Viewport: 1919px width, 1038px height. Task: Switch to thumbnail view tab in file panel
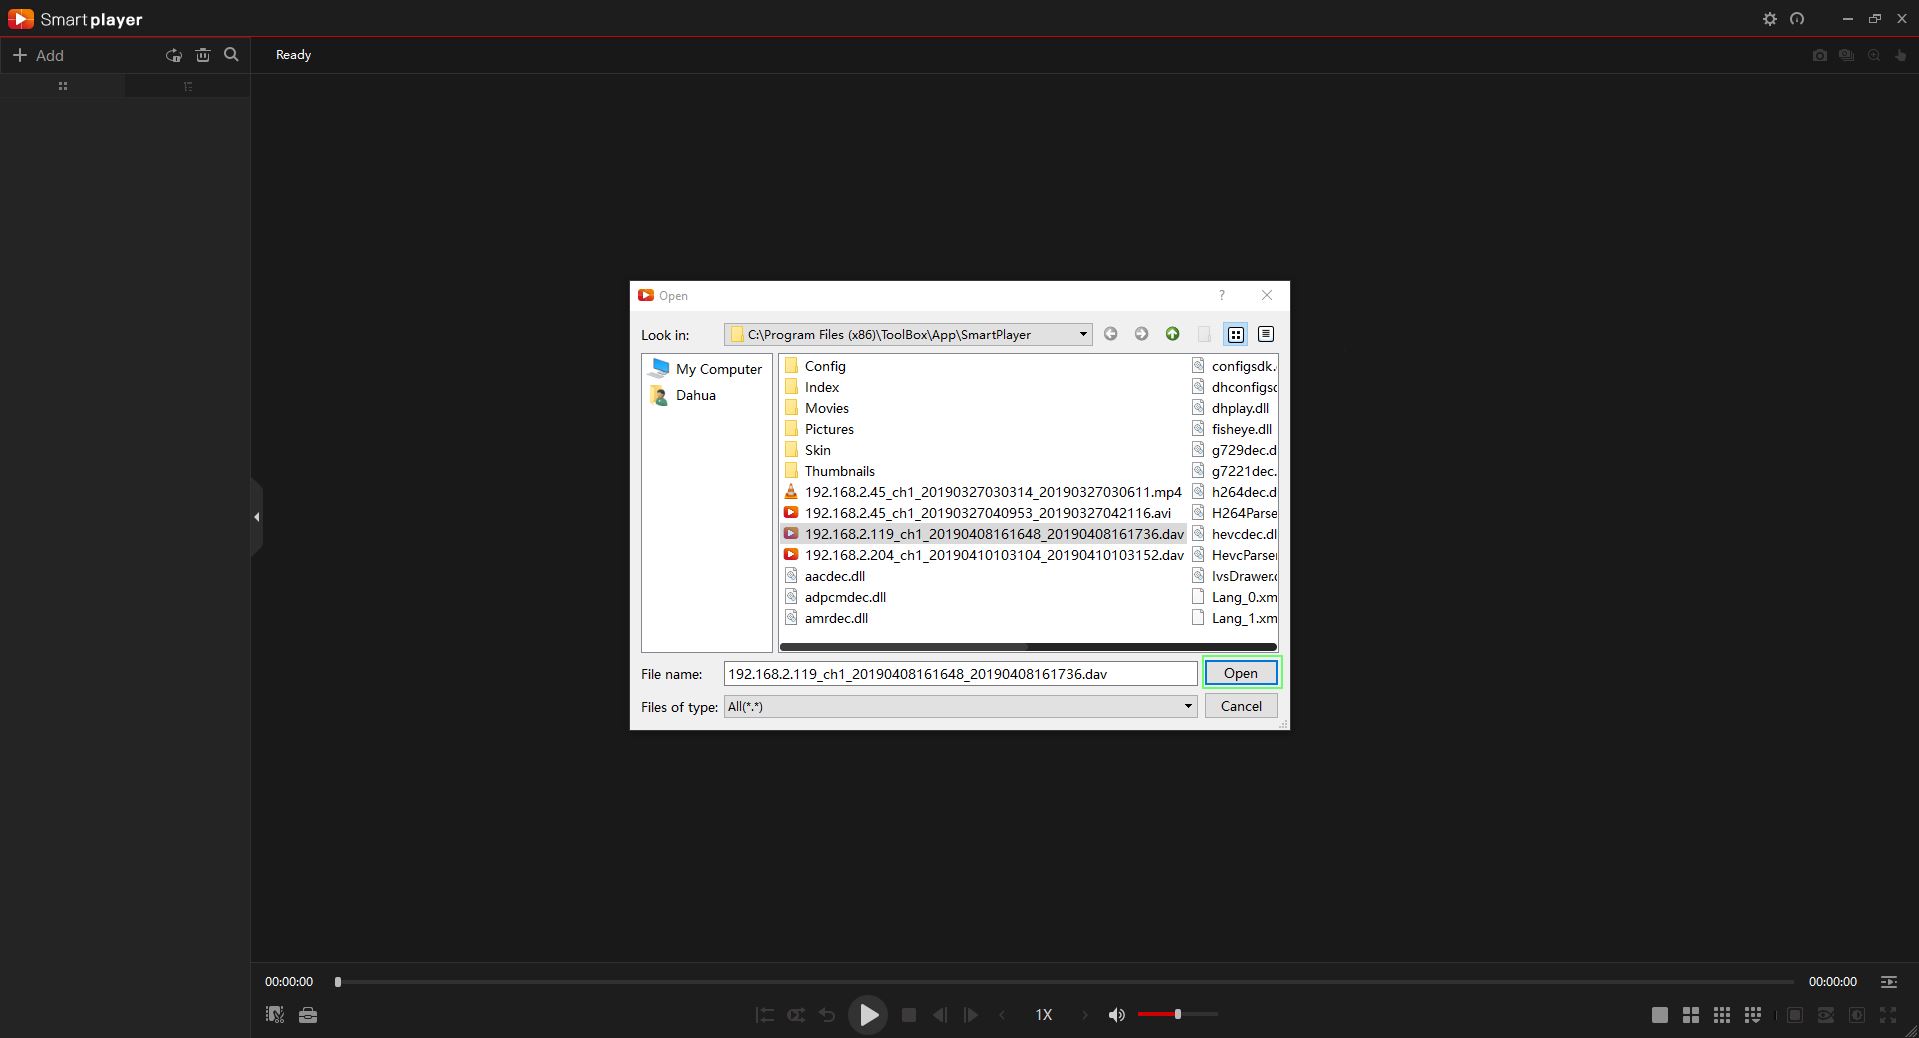click(x=63, y=86)
